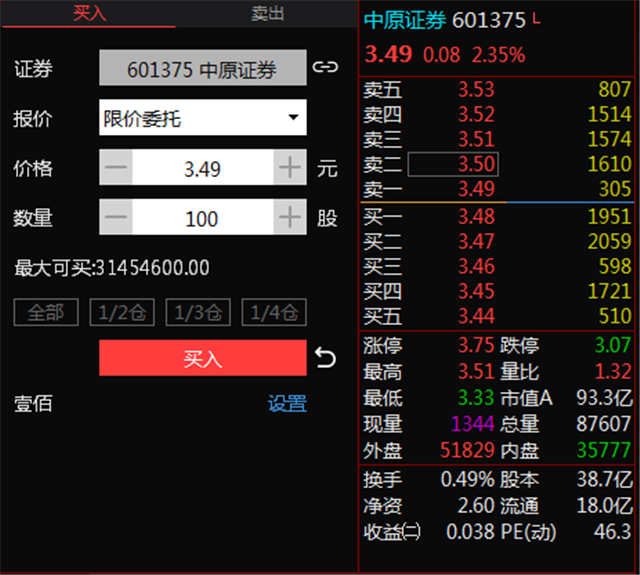
Task: Submit the order with the red 买入 button
Action: [x=202, y=358]
